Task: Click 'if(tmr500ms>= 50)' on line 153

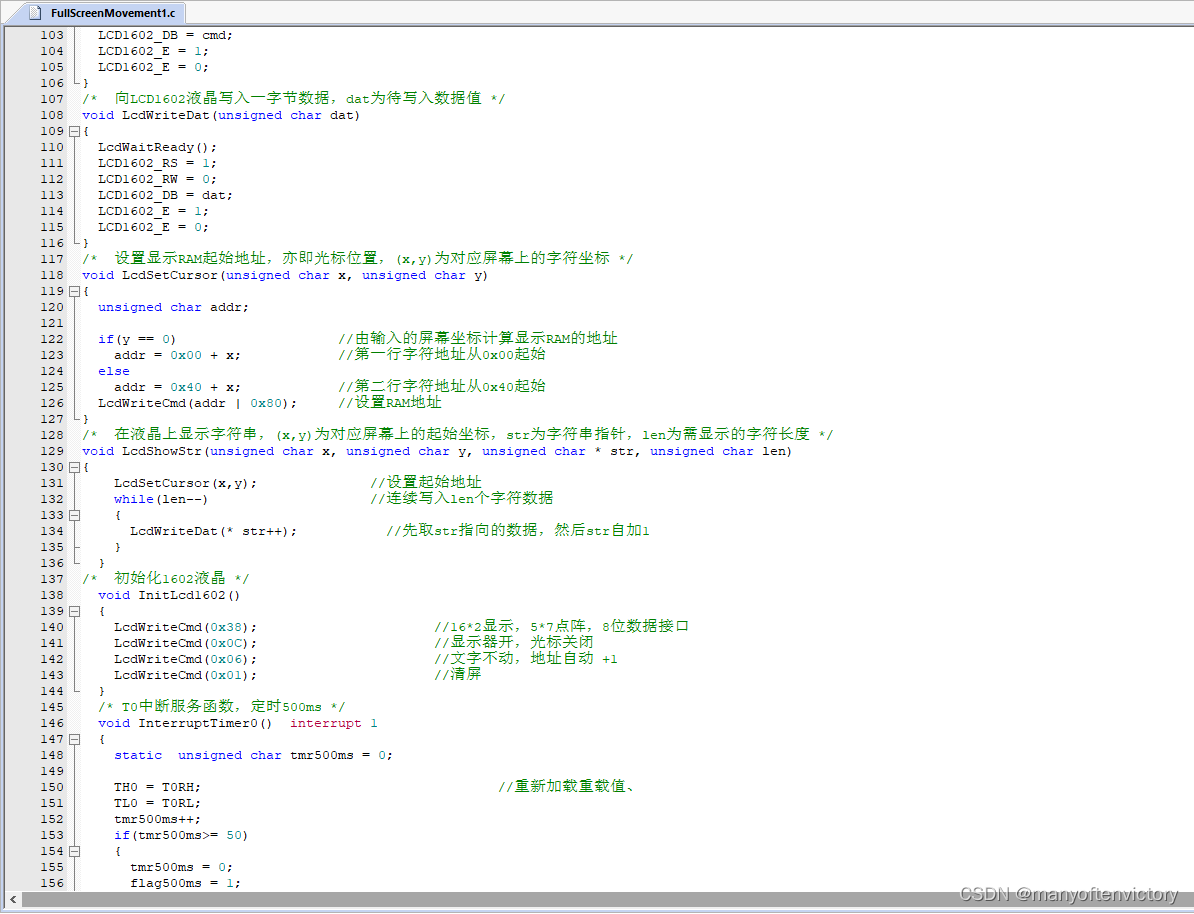Action: click(x=181, y=835)
